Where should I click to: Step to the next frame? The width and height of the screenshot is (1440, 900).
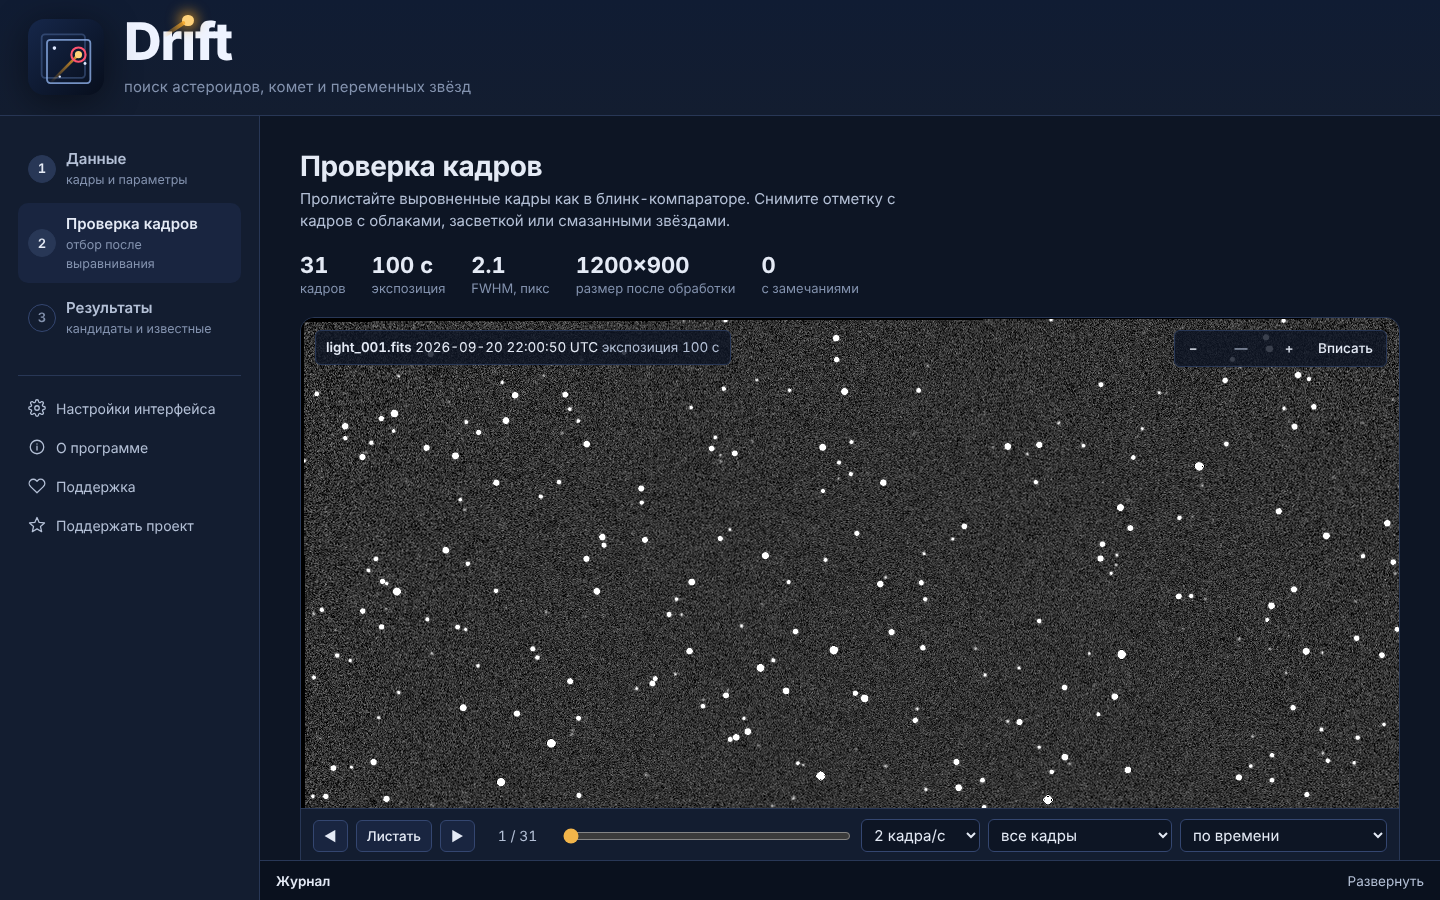(x=457, y=836)
